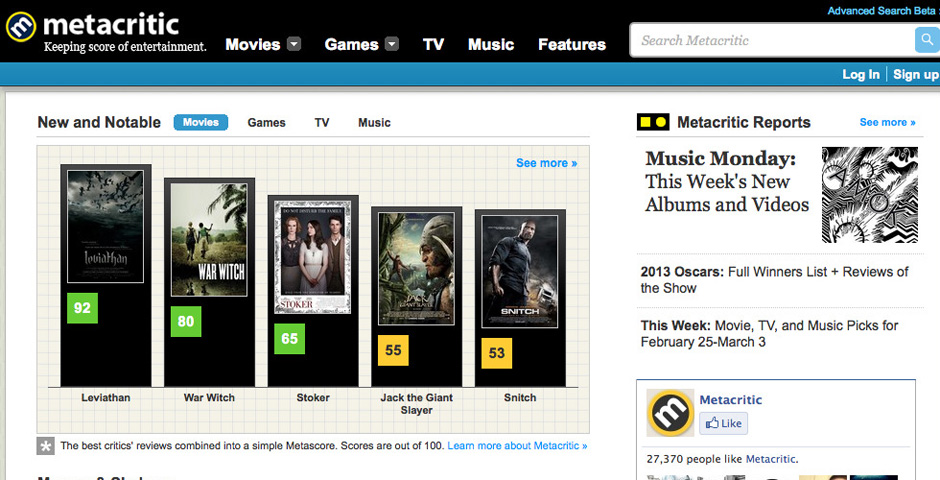This screenshot has width=940, height=480.
Task: Open the Movies section in main nav
Action: click(x=253, y=44)
